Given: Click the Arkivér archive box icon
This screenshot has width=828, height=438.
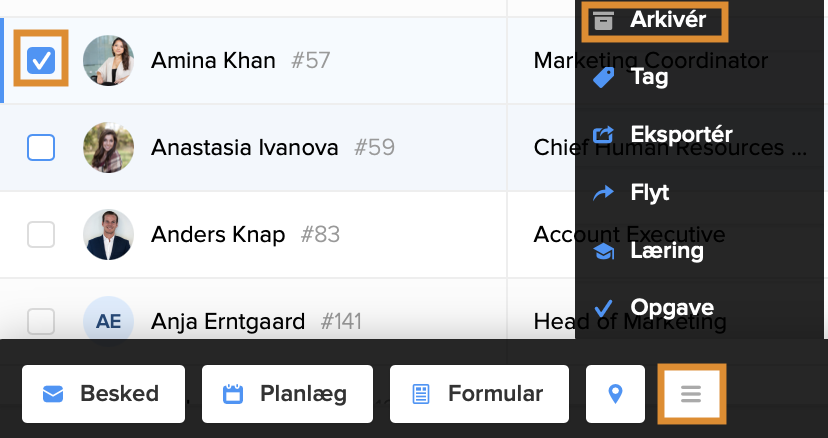Looking at the screenshot, I should (603, 20).
